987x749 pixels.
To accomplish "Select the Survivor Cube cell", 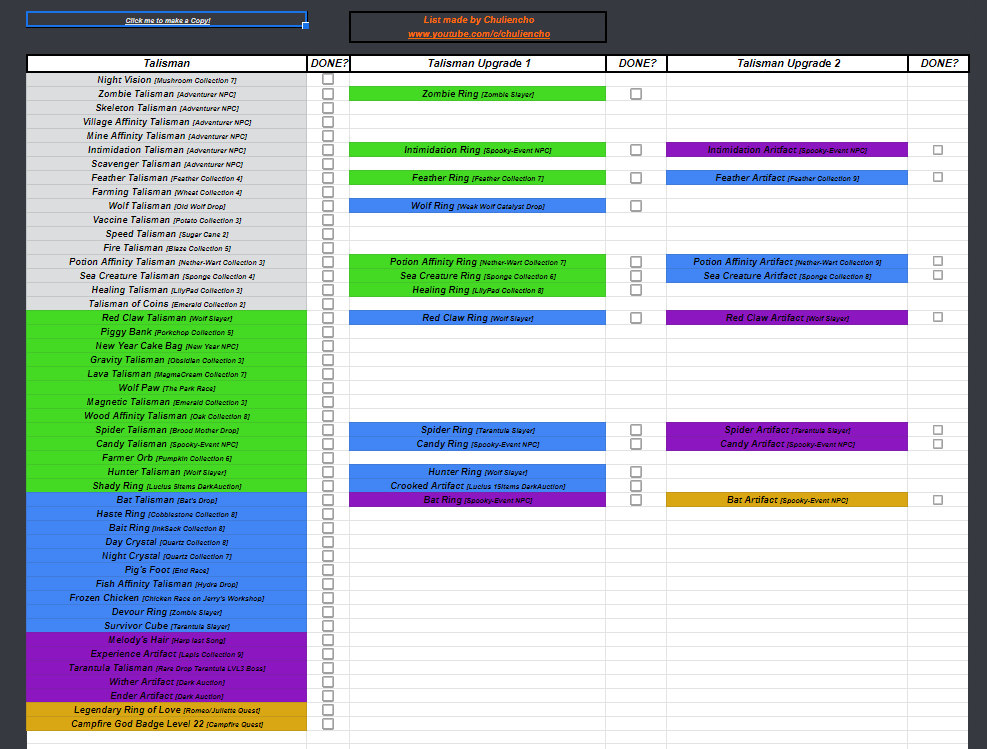I will click(167, 626).
